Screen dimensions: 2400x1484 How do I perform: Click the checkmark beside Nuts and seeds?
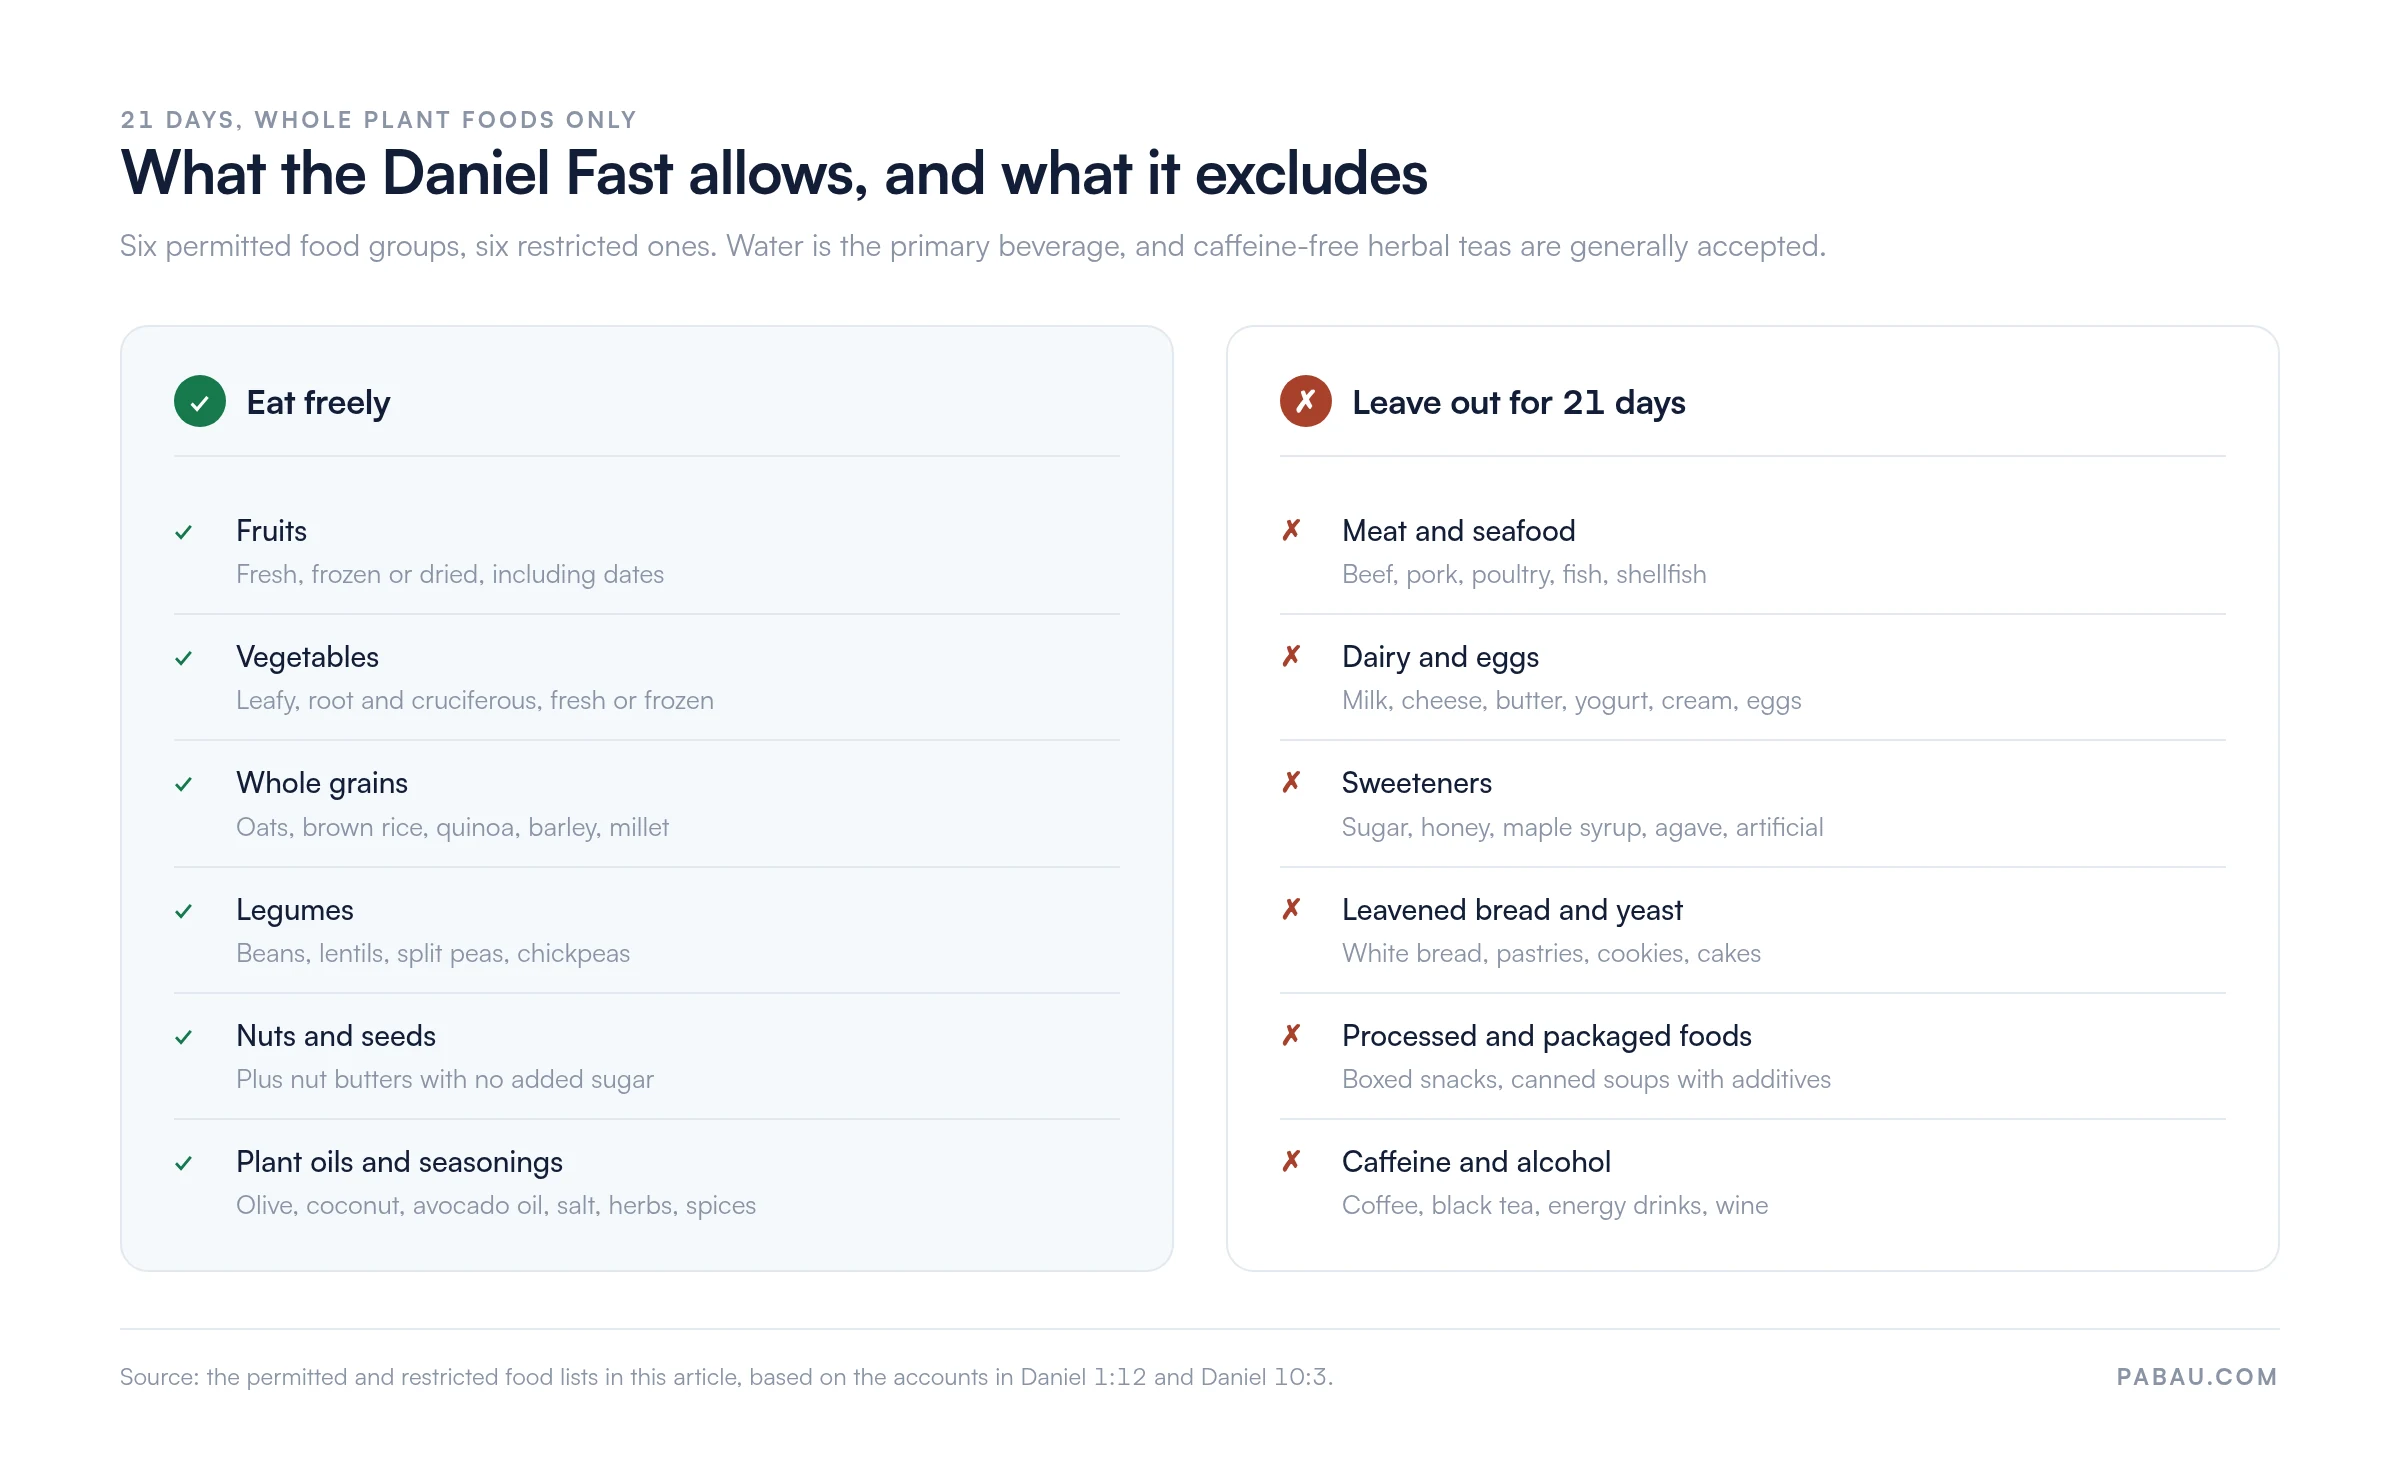184,1037
